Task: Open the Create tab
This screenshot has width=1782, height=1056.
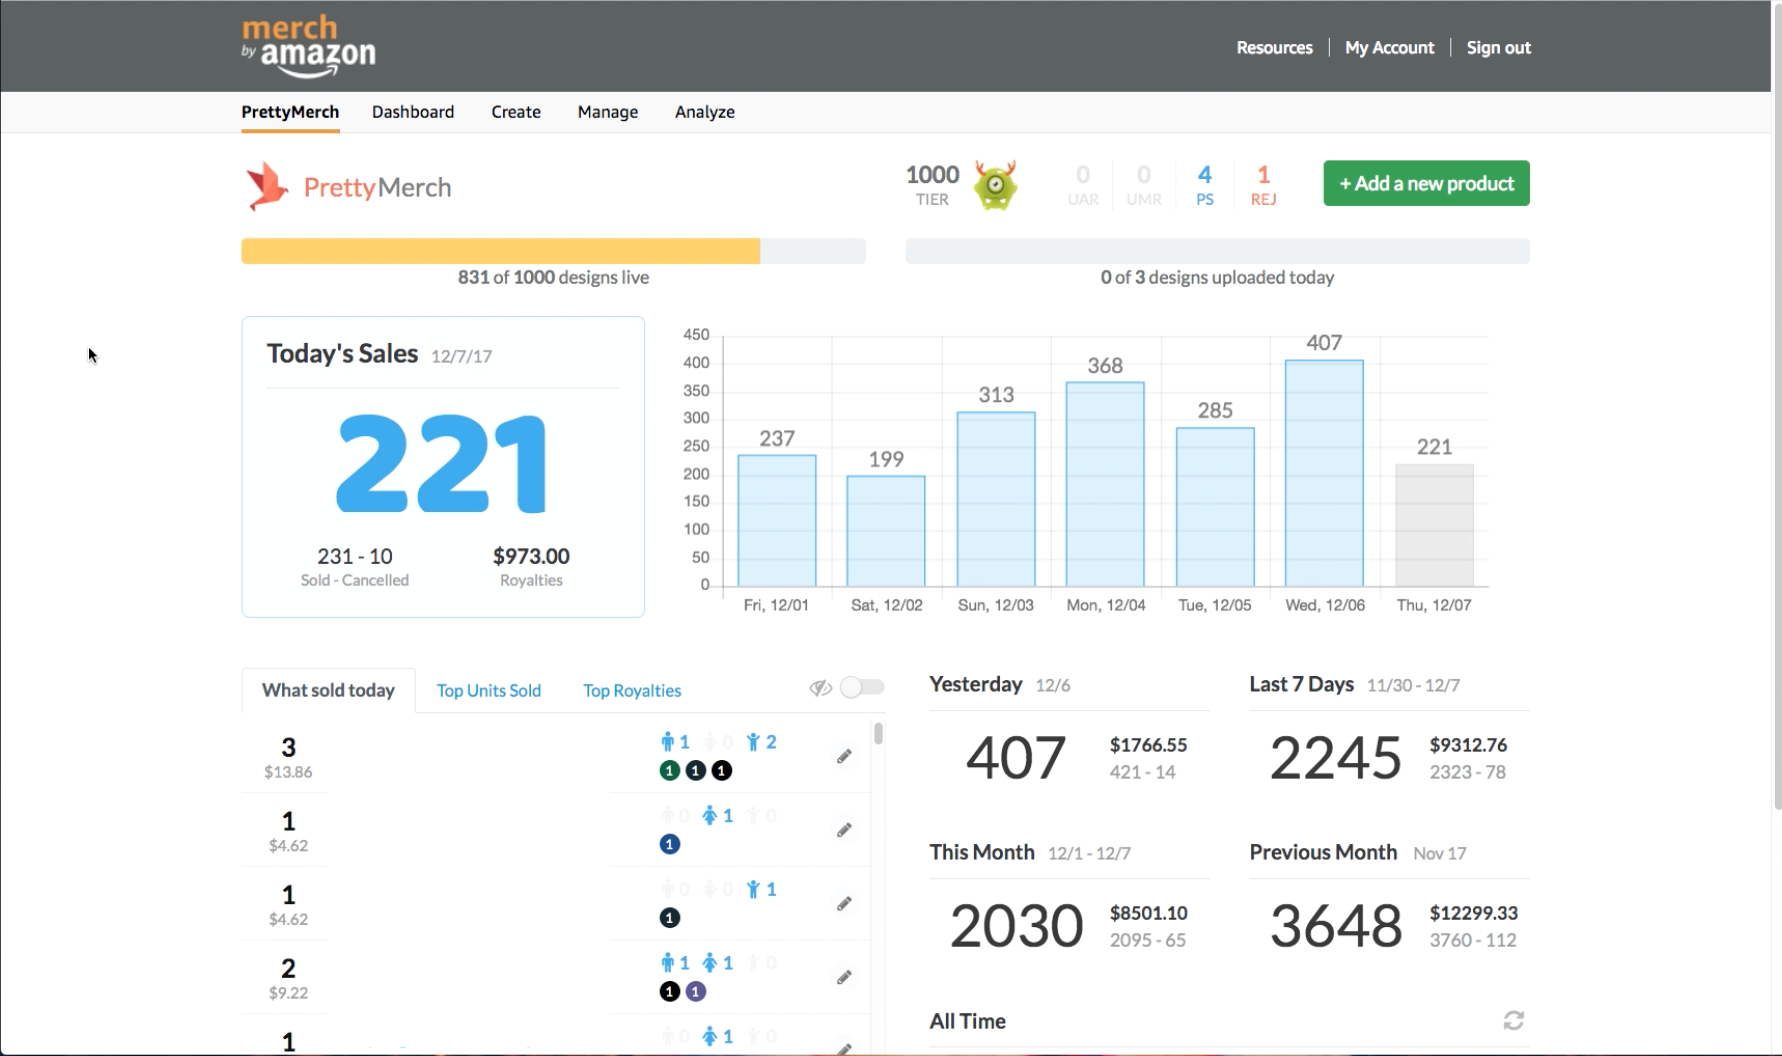Action: click(x=516, y=112)
